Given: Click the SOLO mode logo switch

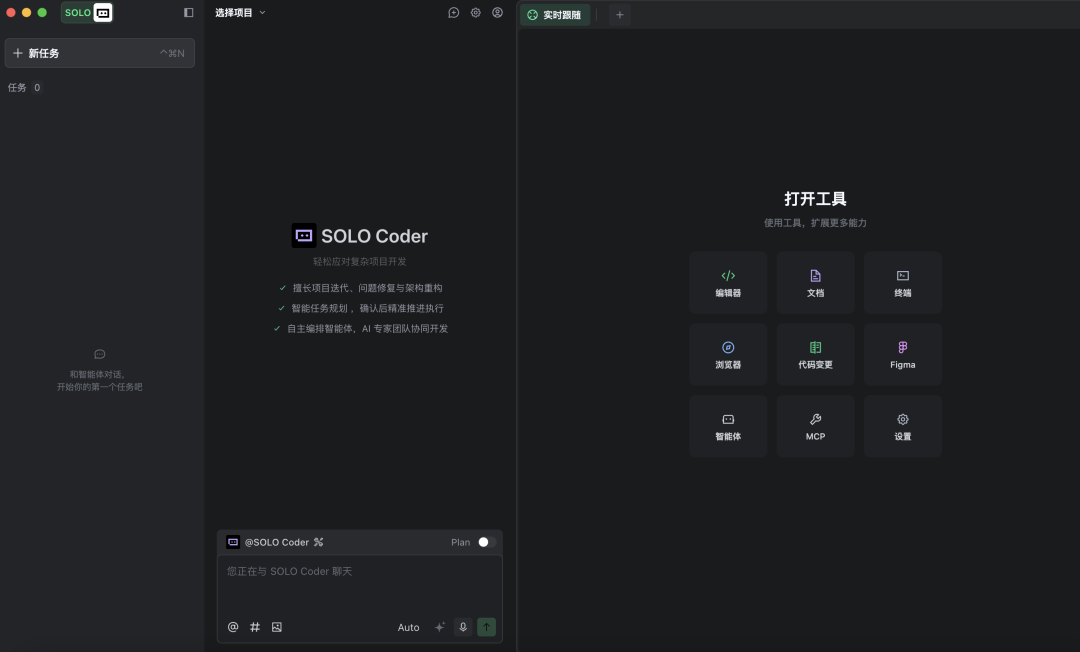Looking at the screenshot, I should pos(87,12).
